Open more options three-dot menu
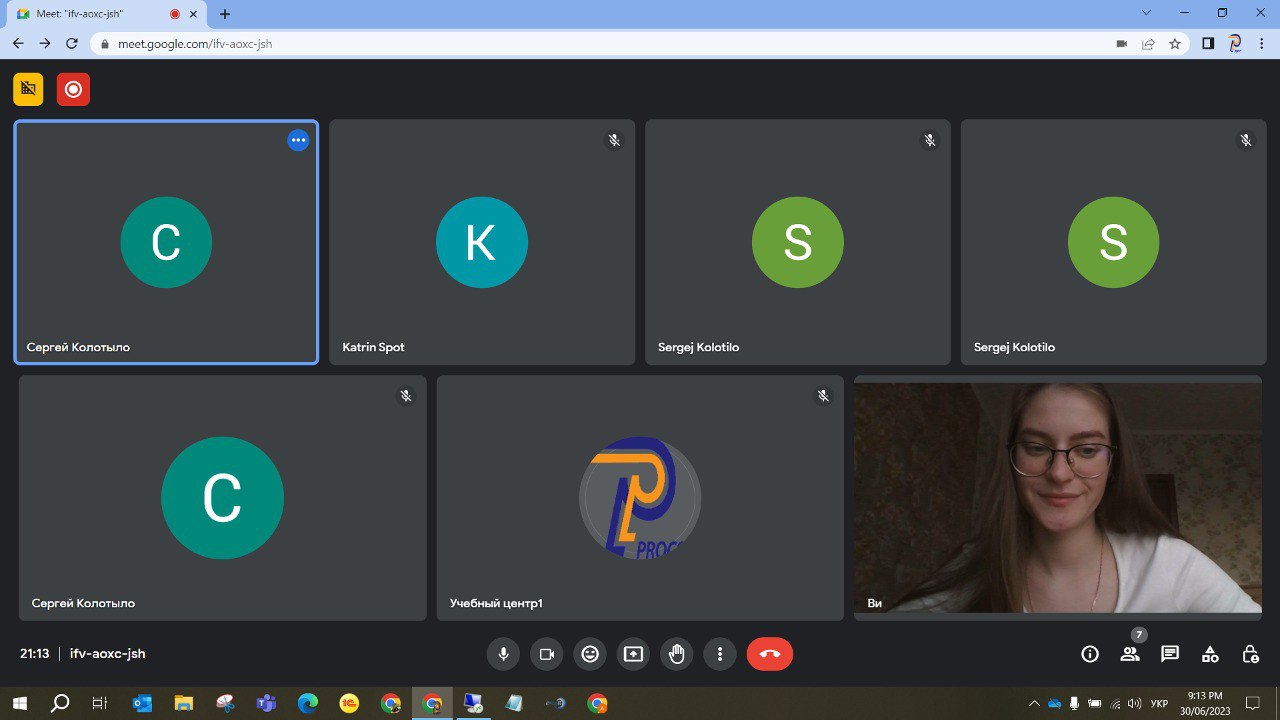Image resolution: width=1280 pixels, height=720 pixels. (720, 654)
